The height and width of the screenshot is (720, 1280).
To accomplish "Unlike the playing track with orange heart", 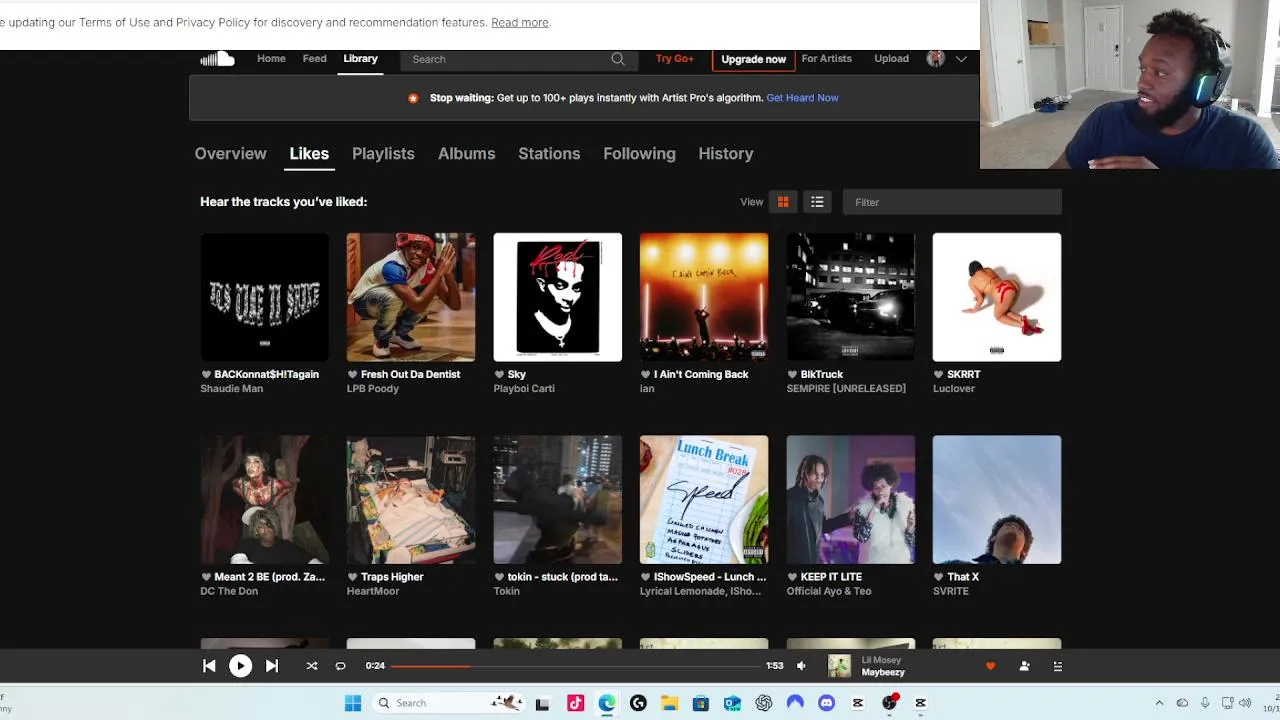I will point(991,666).
